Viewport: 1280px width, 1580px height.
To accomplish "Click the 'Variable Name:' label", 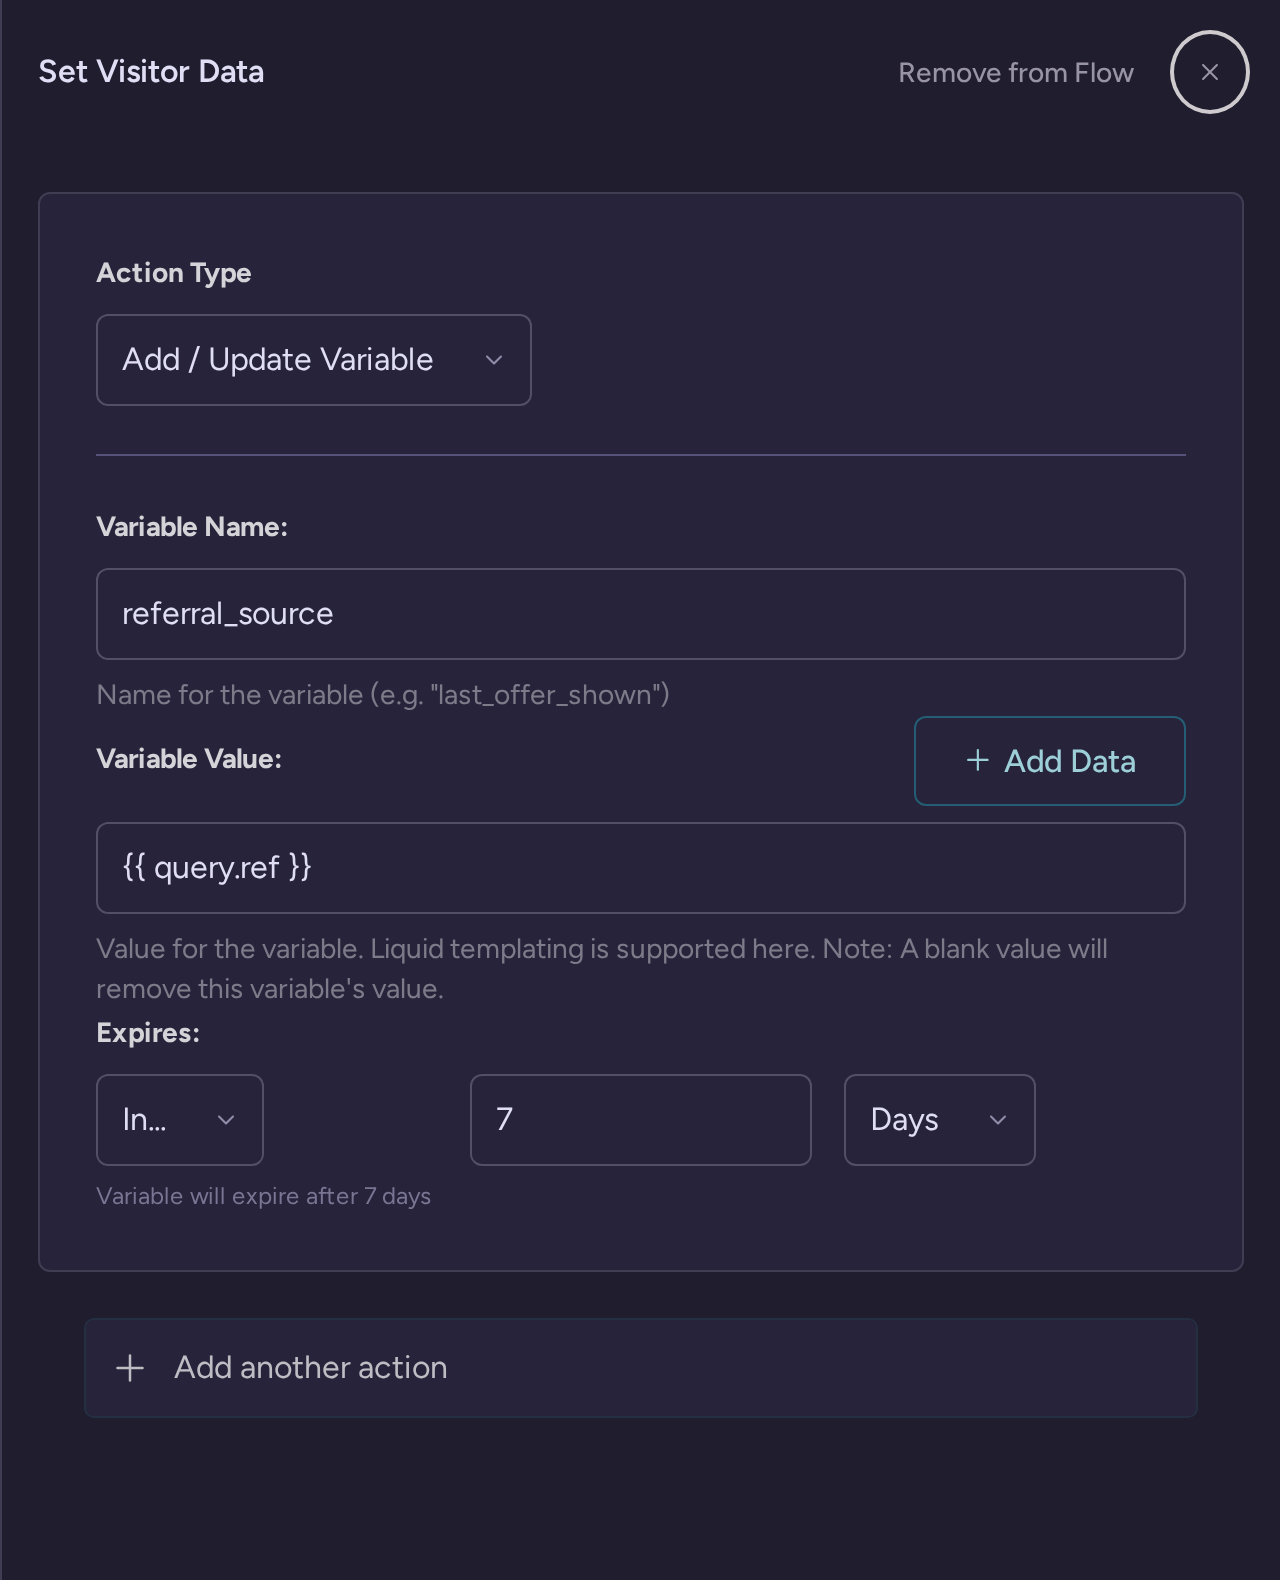I will pyautogui.click(x=192, y=527).
